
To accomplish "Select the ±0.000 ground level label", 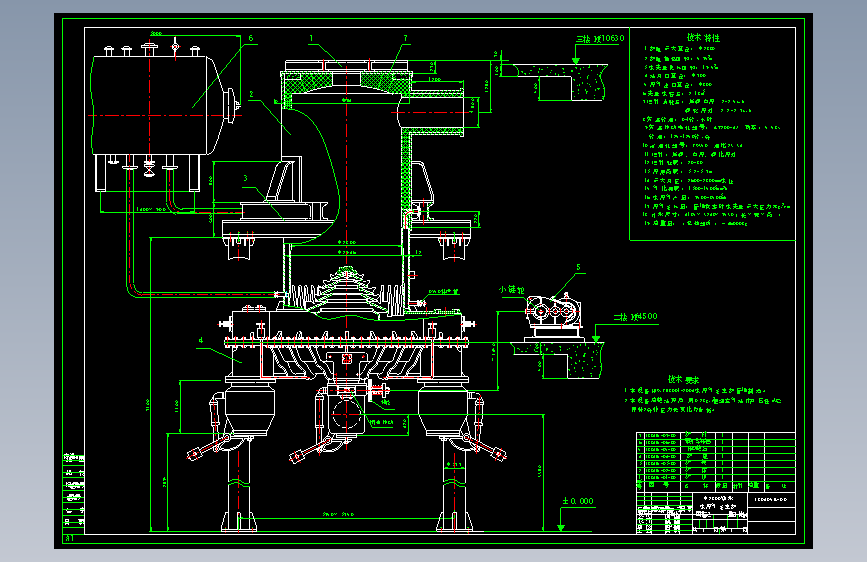I will tap(578, 501).
